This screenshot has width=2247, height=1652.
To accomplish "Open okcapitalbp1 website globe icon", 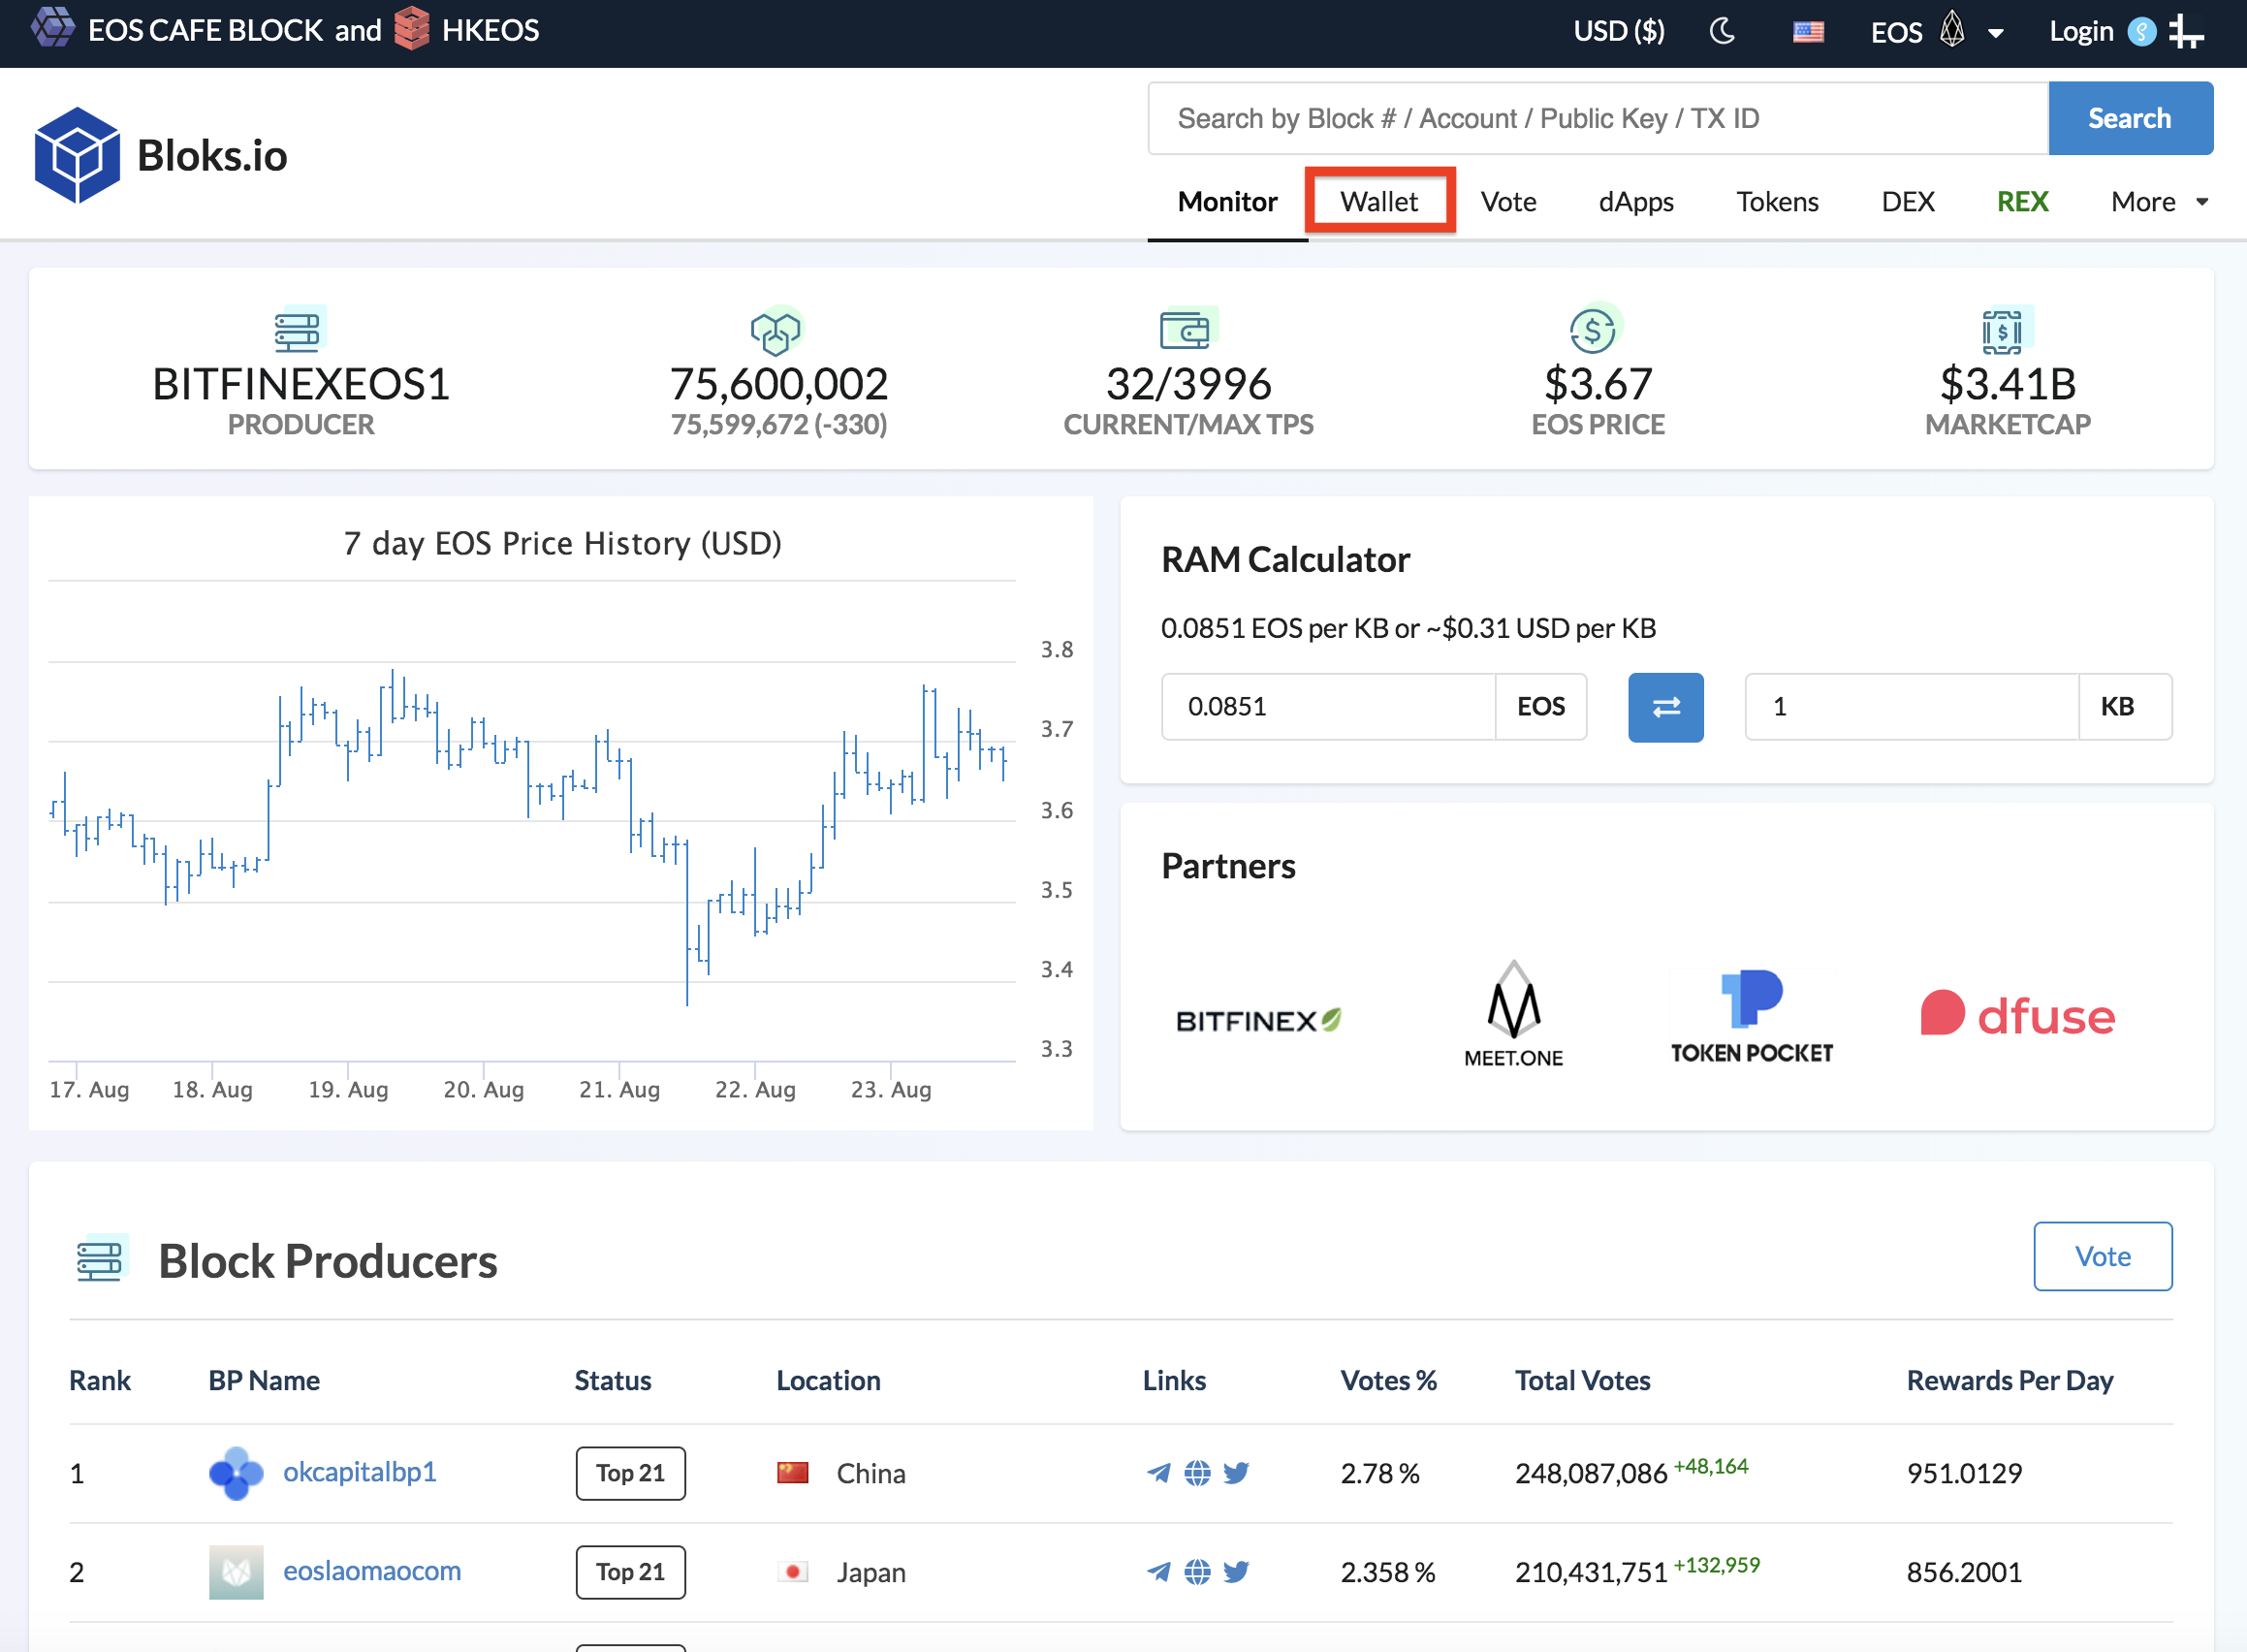I will coord(1197,1473).
